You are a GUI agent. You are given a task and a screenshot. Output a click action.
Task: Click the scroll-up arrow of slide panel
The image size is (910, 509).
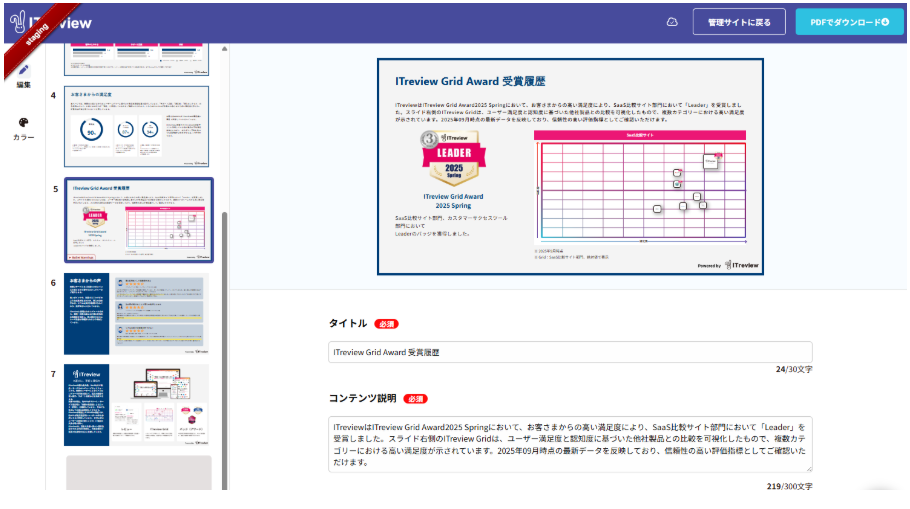[224, 49]
